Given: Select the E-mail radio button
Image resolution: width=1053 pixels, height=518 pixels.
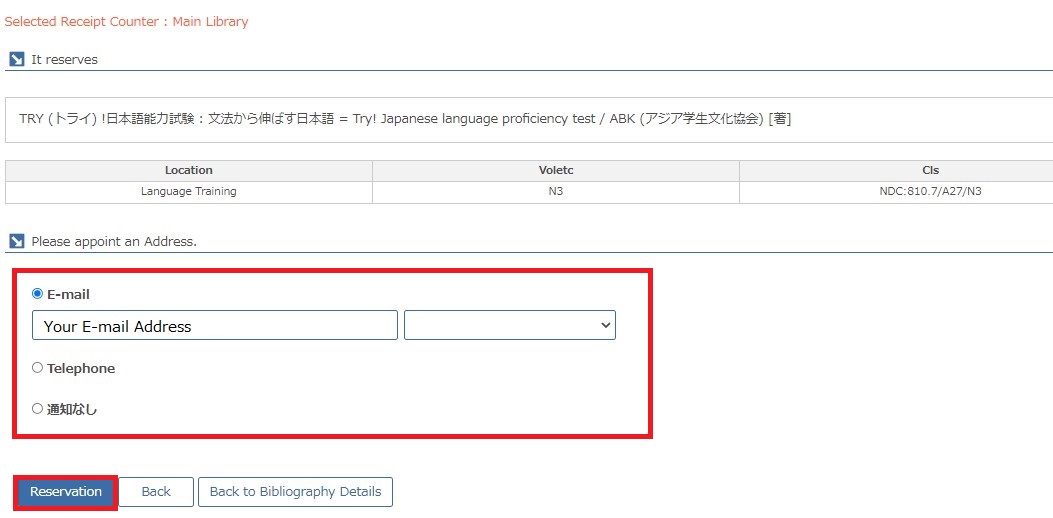Looking at the screenshot, I should (38, 294).
